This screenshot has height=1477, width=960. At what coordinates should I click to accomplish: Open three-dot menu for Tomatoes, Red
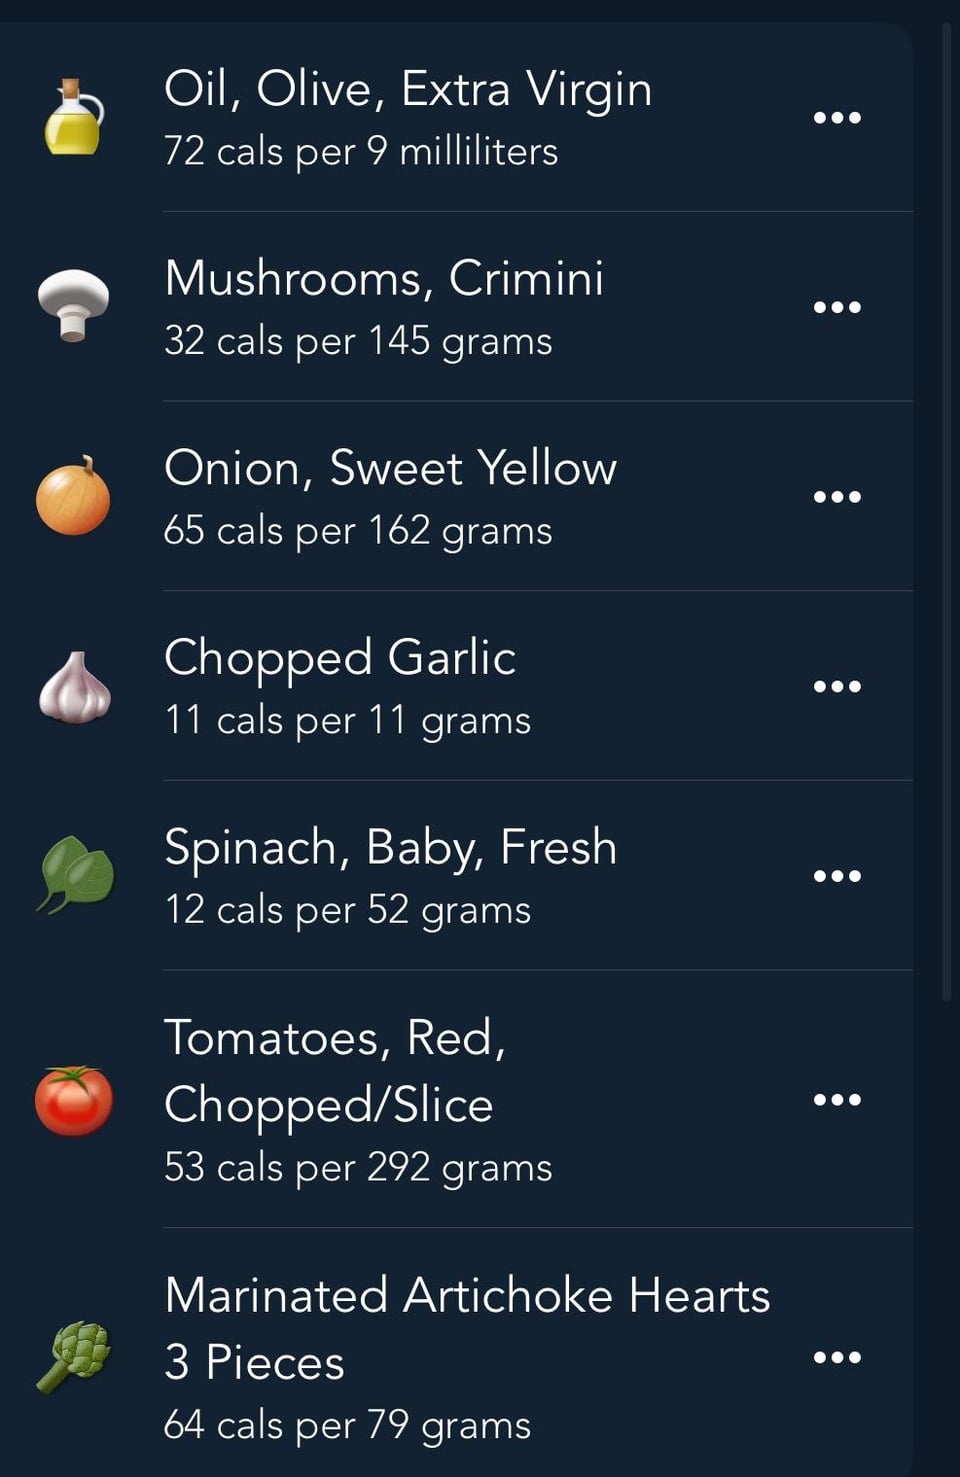[837, 1100]
